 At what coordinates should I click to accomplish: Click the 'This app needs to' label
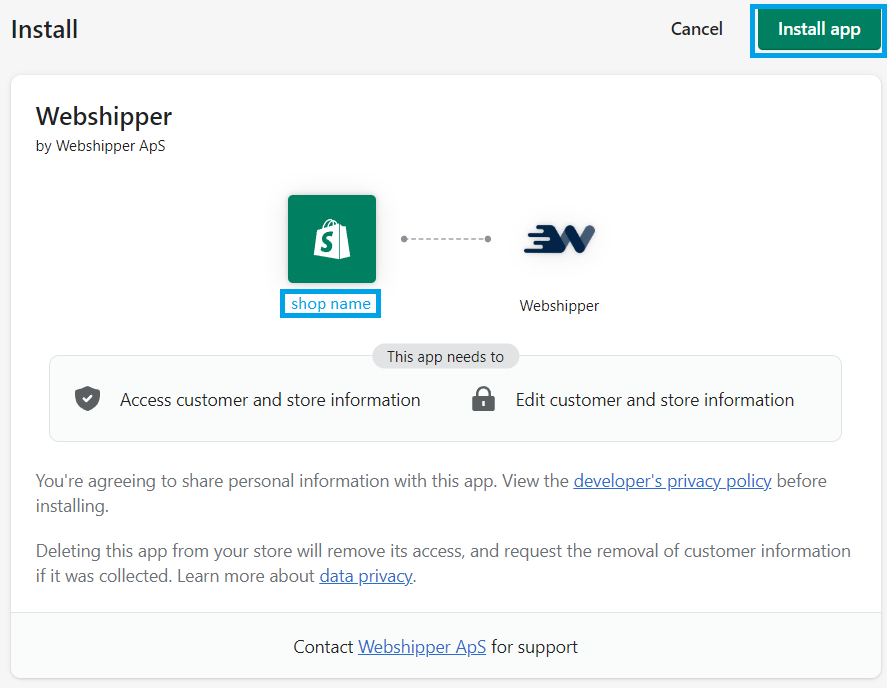tap(445, 356)
